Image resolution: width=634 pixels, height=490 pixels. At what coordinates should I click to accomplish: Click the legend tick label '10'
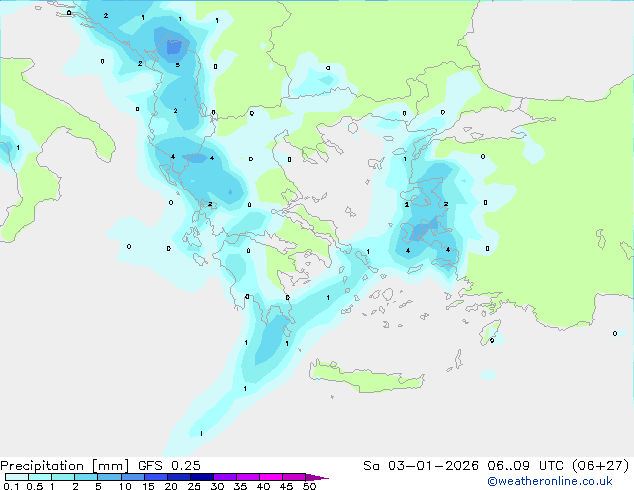point(125,486)
